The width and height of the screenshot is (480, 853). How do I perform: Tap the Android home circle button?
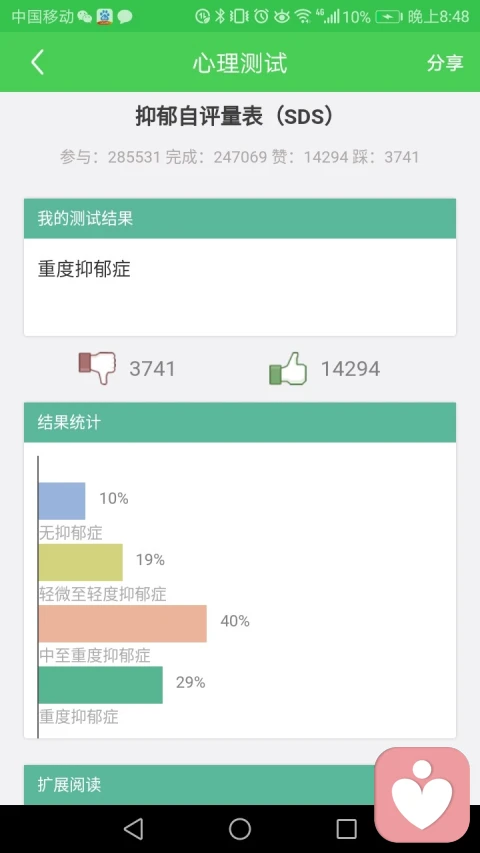tap(240, 829)
